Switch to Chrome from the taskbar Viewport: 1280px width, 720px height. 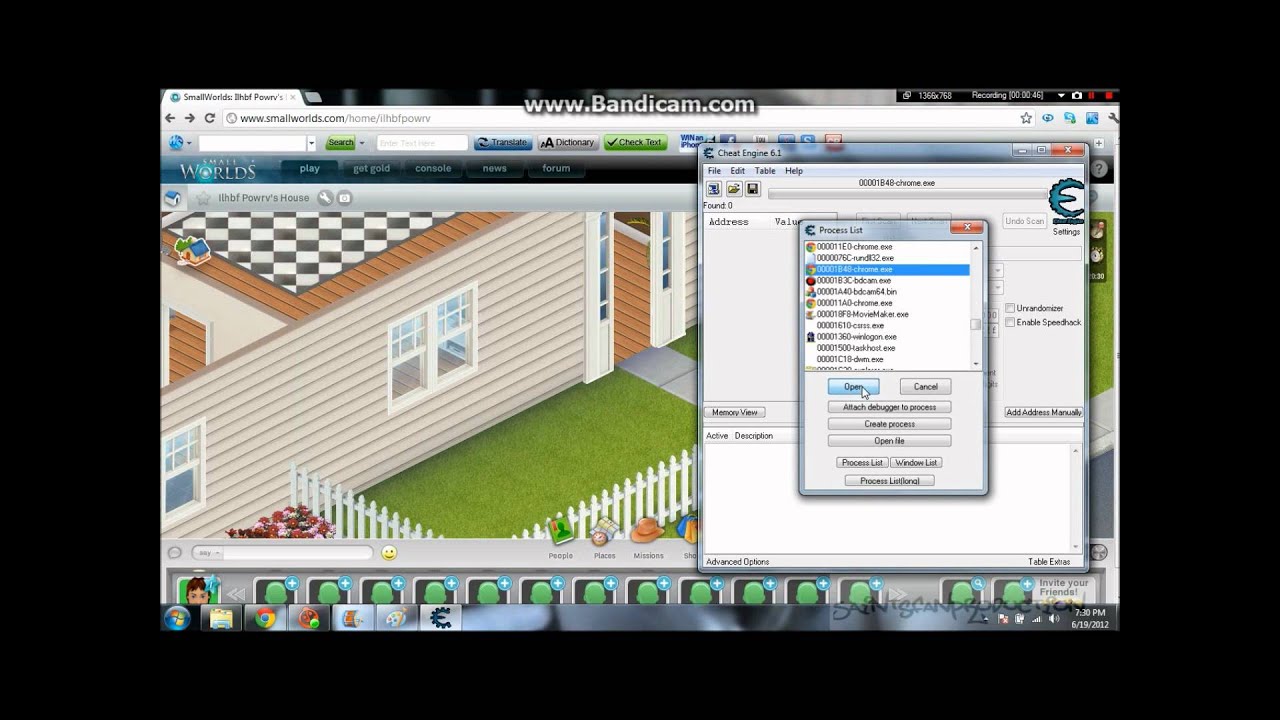point(265,619)
